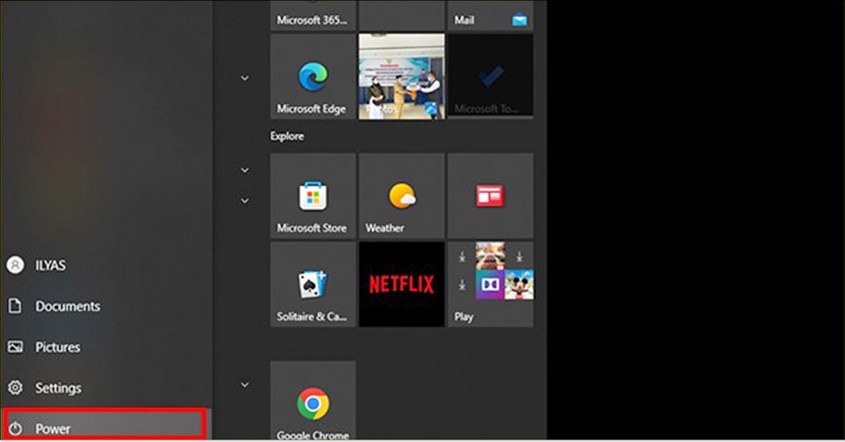Viewport: 845px width, 442px height.
Task: Open the Microsoft Edge tile
Action: pyautogui.click(x=313, y=76)
